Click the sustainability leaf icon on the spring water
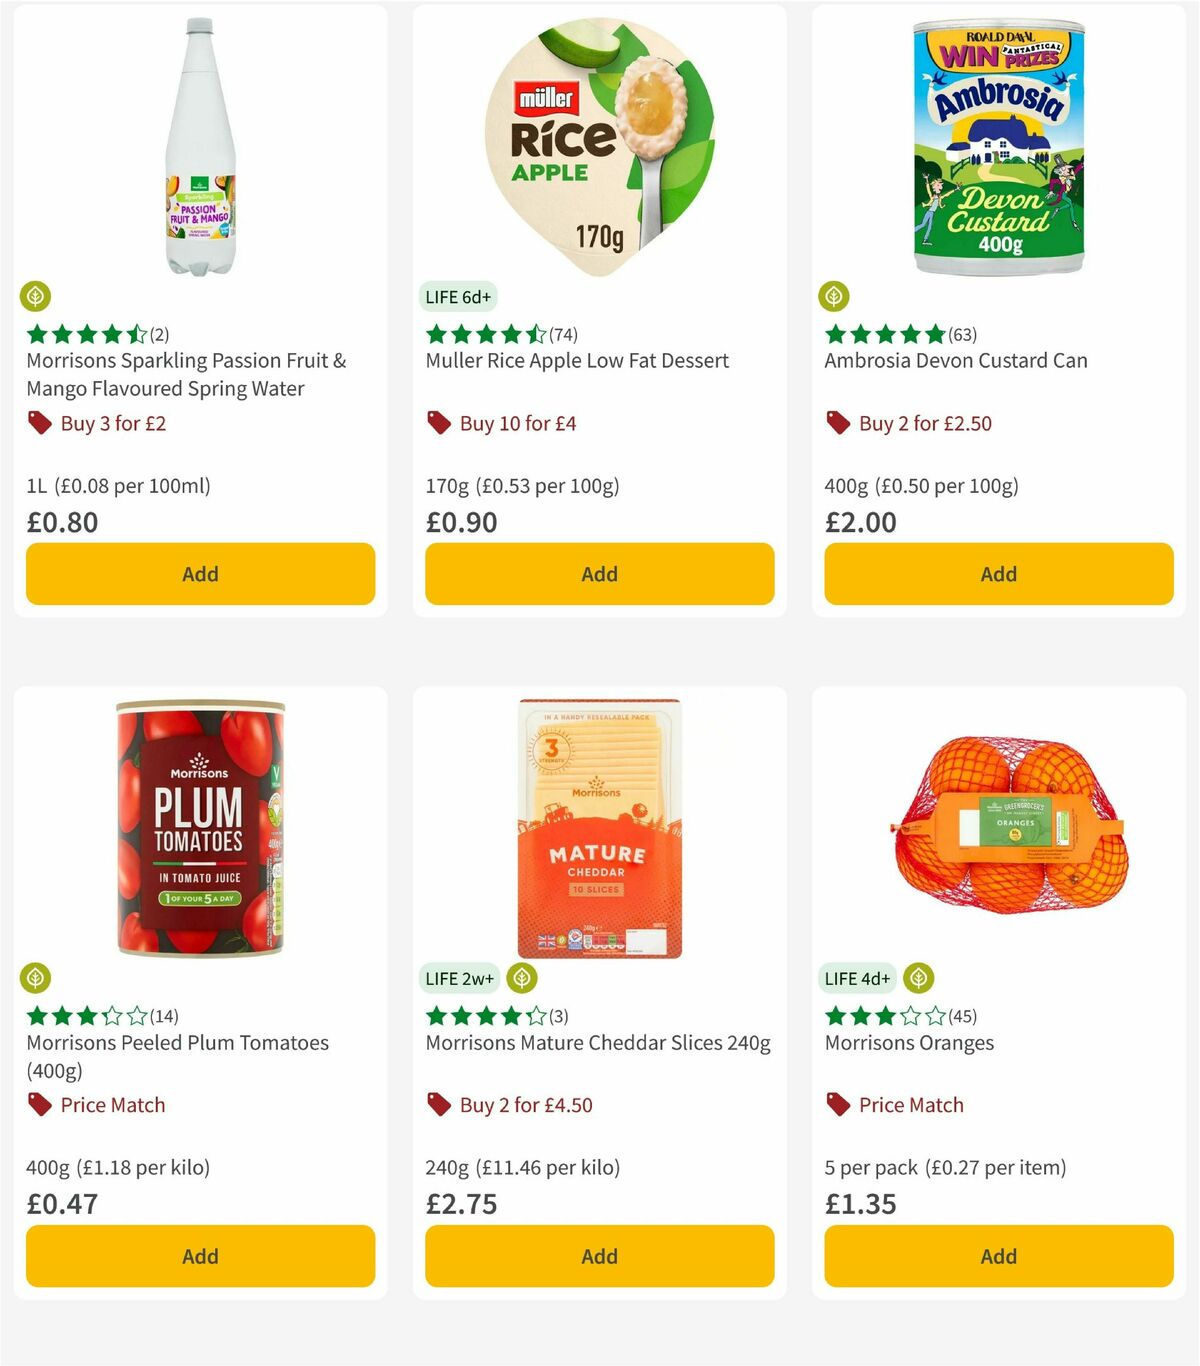 tap(37, 296)
